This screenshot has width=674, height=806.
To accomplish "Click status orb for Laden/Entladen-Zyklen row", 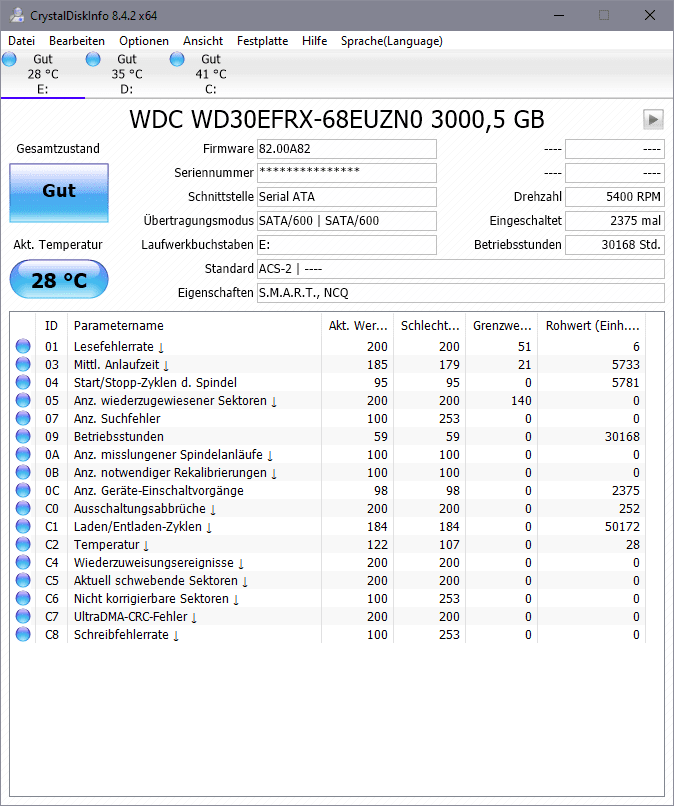I will (23, 526).
